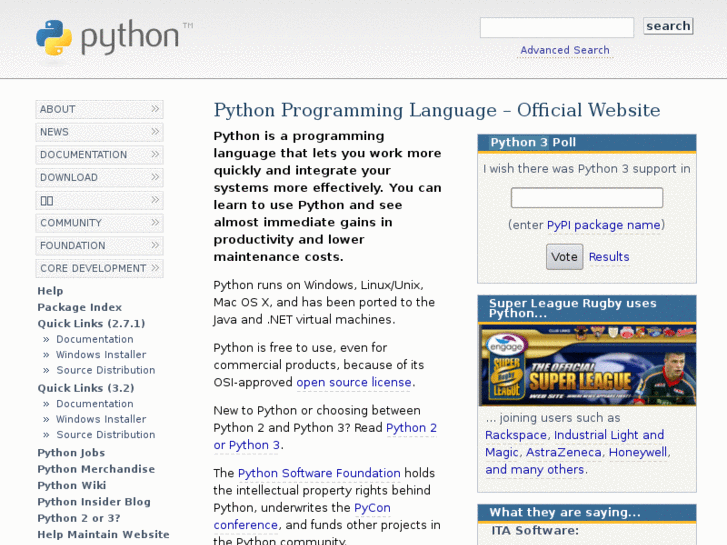Submit poll with the Vote button

tap(564, 256)
